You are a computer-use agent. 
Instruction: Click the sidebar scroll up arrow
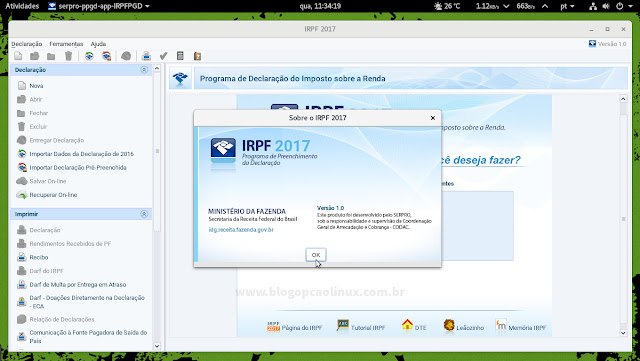tap(157, 69)
